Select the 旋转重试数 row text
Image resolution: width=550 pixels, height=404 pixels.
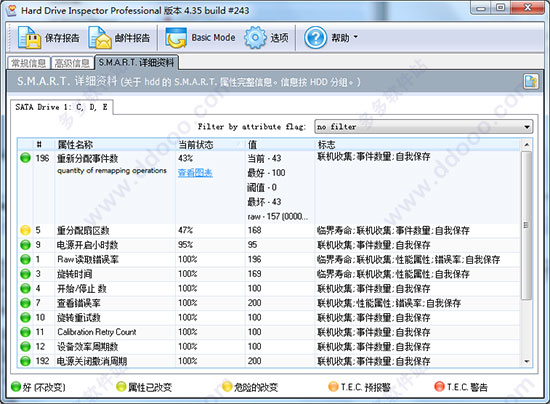coord(79,317)
